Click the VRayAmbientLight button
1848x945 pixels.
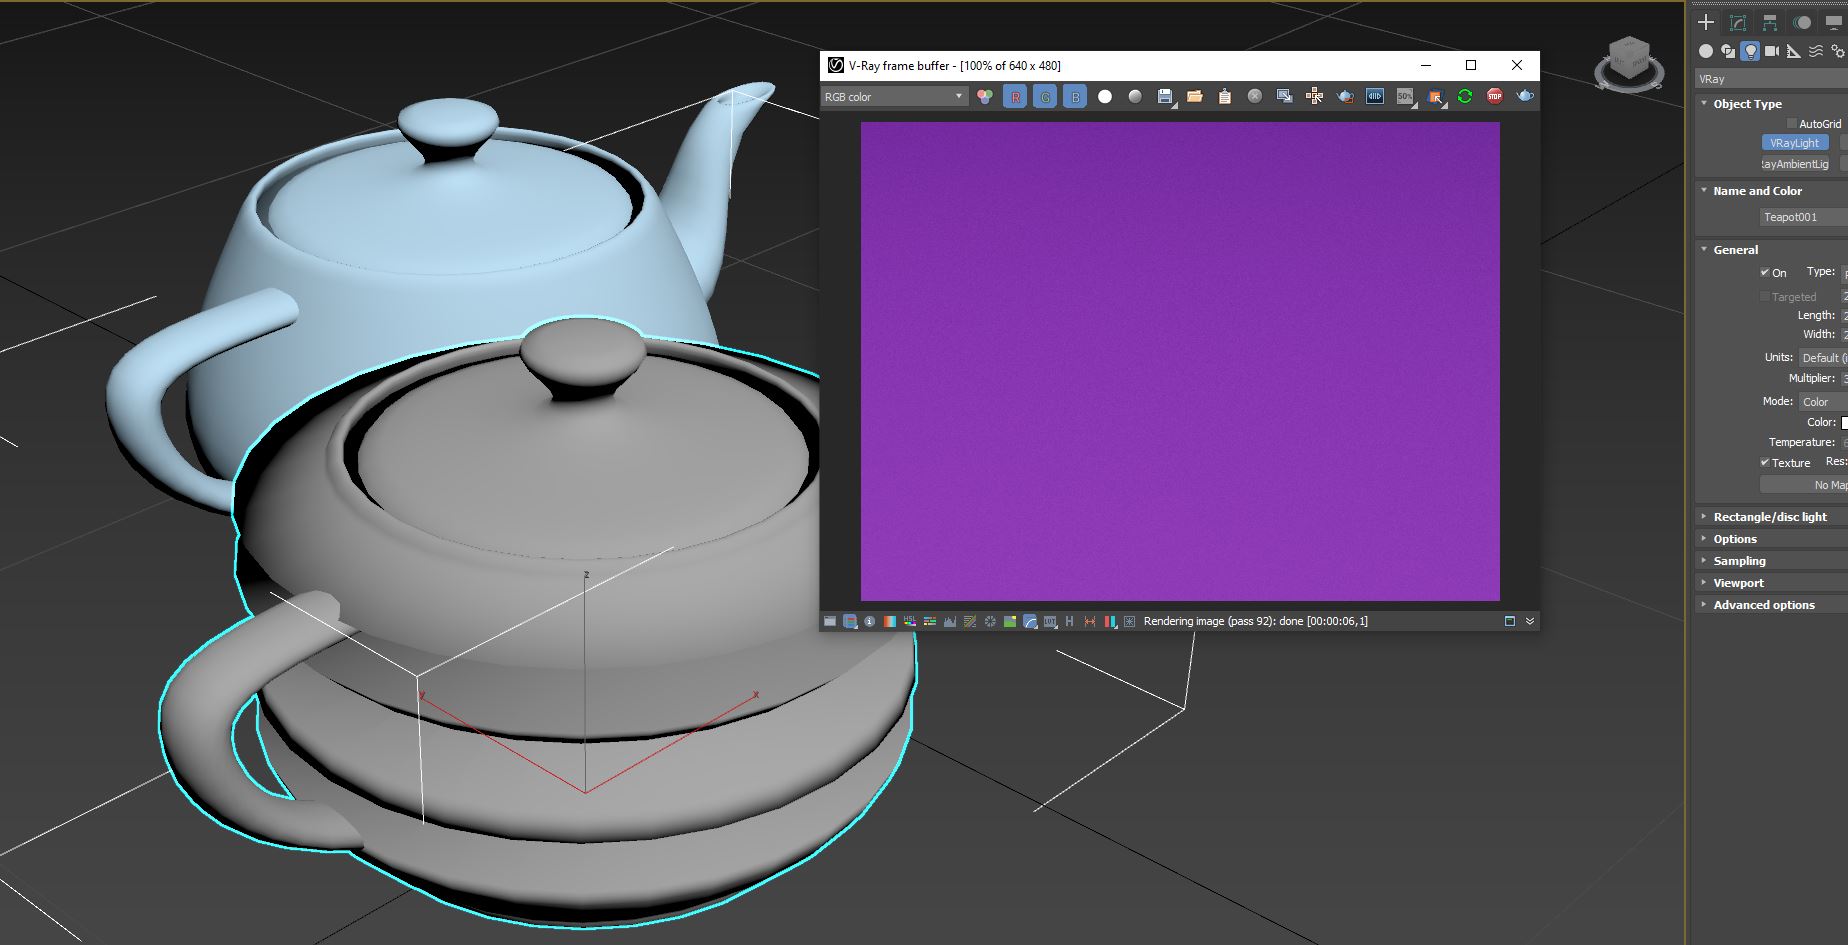click(x=1795, y=164)
